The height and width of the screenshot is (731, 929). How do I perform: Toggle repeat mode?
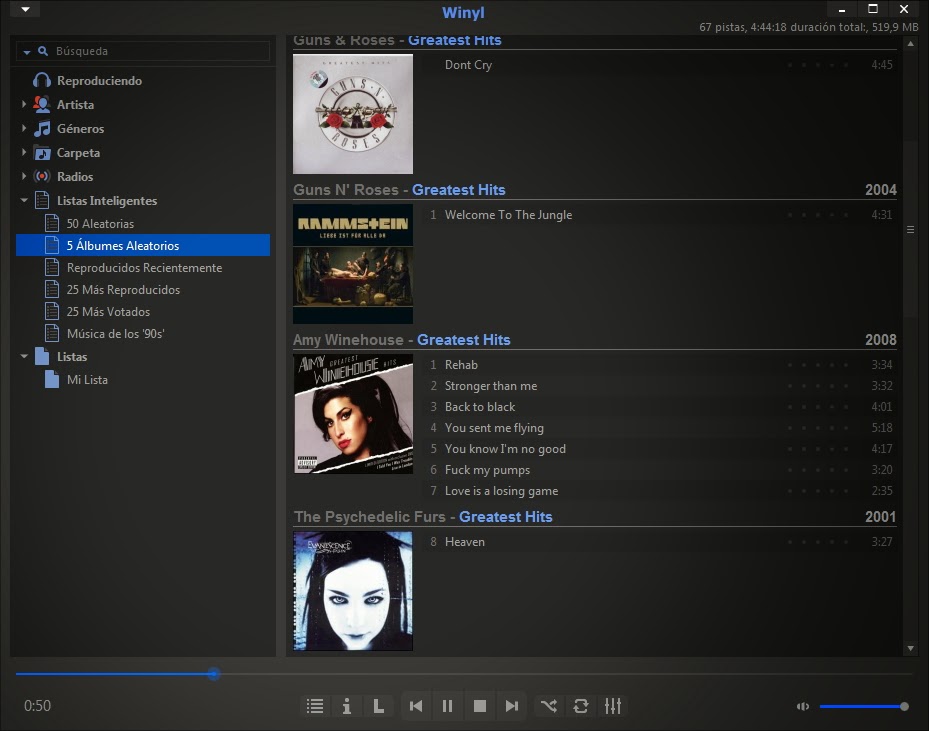pos(581,706)
